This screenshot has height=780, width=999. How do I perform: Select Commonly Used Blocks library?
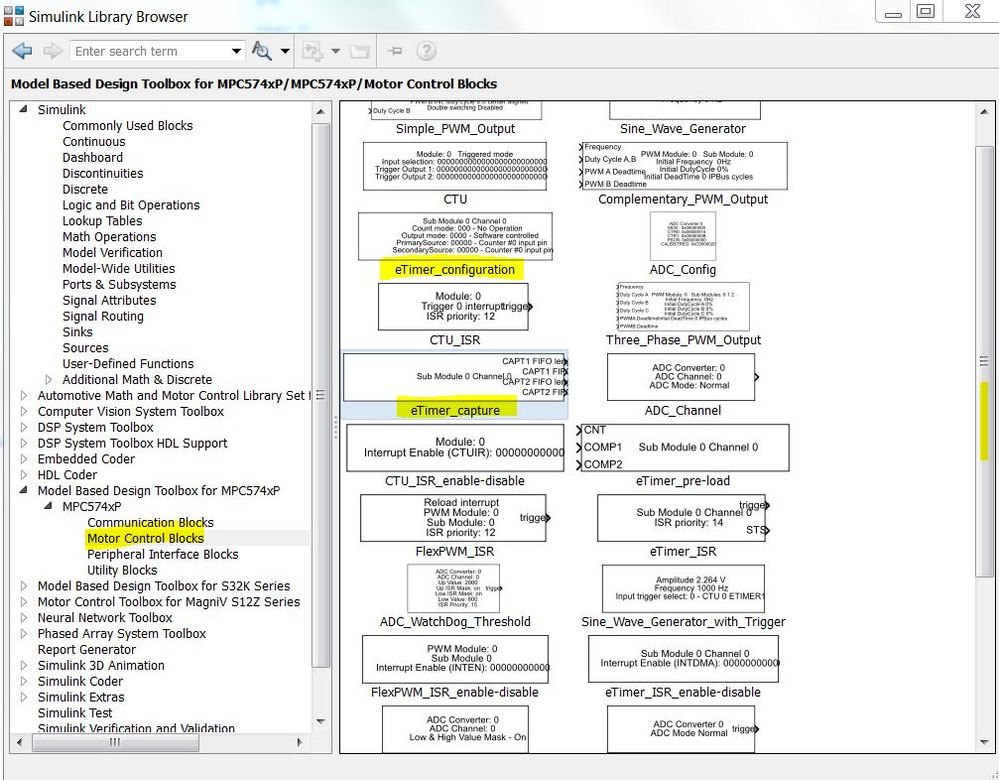tap(127, 126)
